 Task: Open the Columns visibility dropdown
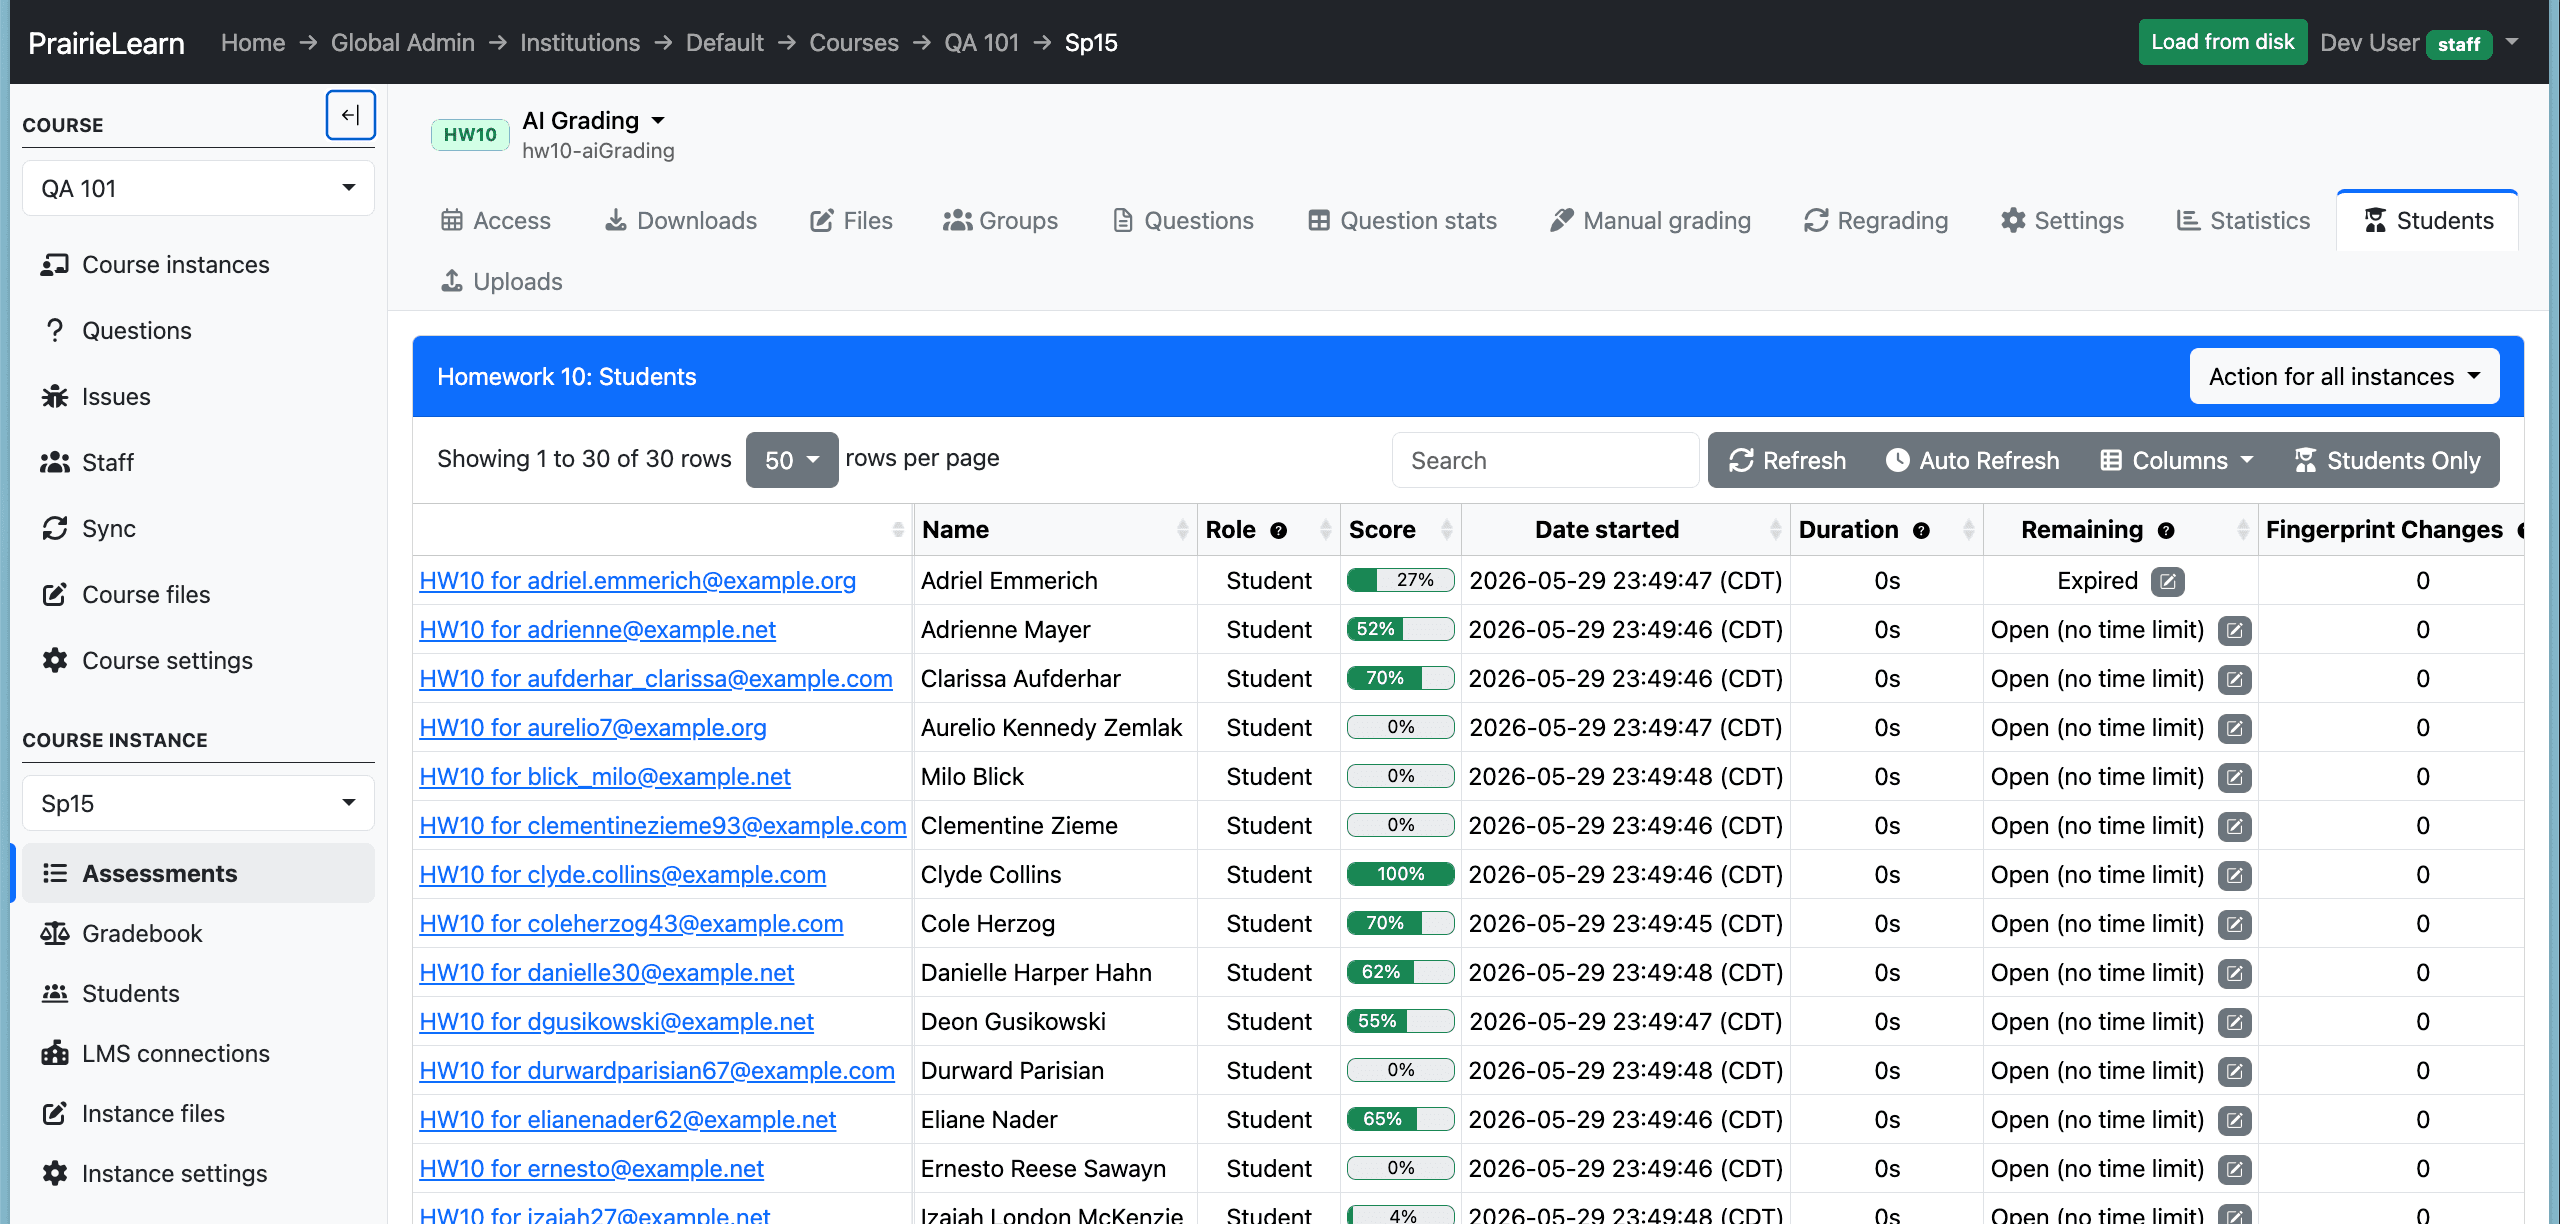(x=2177, y=461)
